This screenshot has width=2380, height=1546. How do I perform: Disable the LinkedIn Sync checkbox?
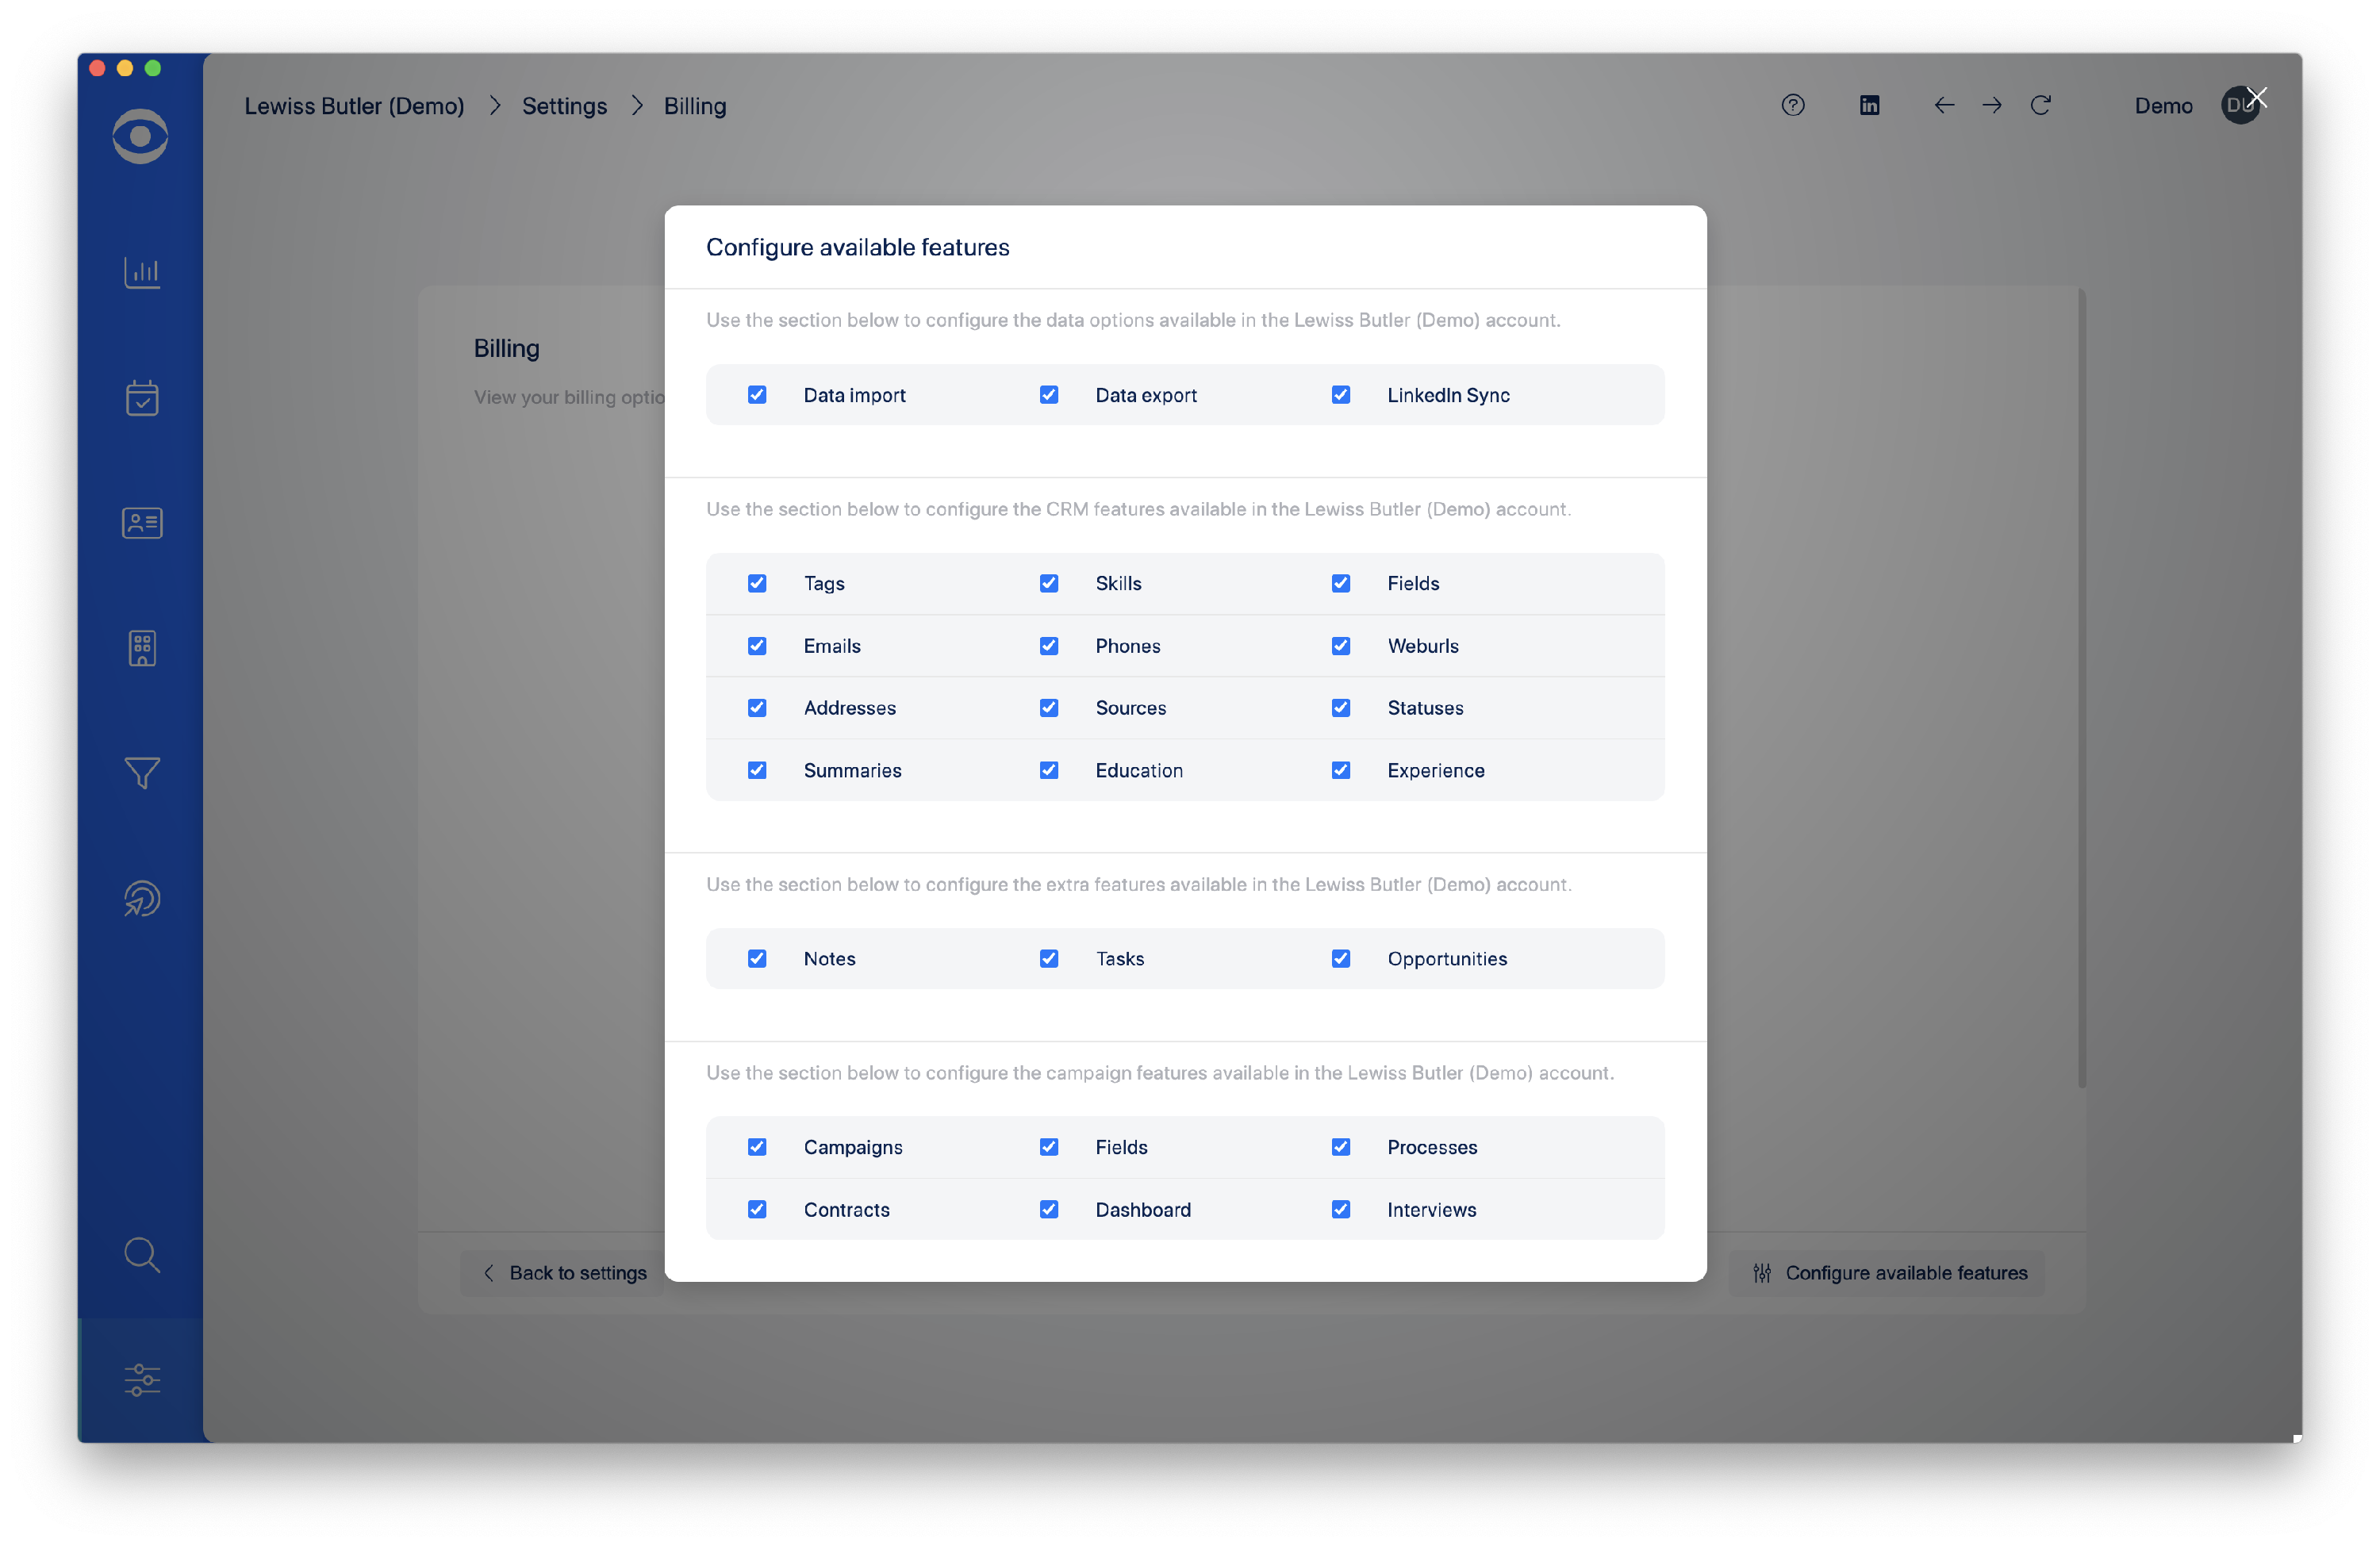click(1341, 394)
